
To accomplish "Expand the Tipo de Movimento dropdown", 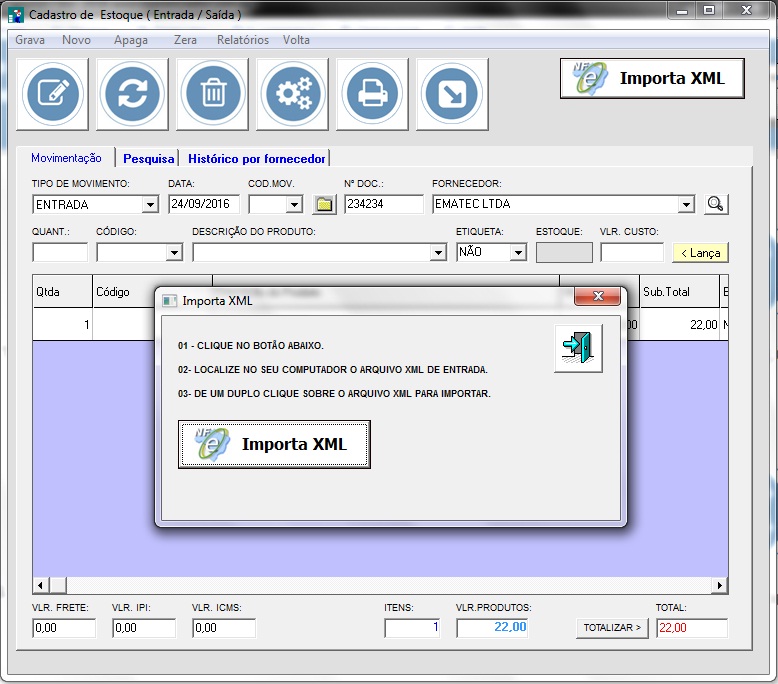I will click(x=150, y=205).
